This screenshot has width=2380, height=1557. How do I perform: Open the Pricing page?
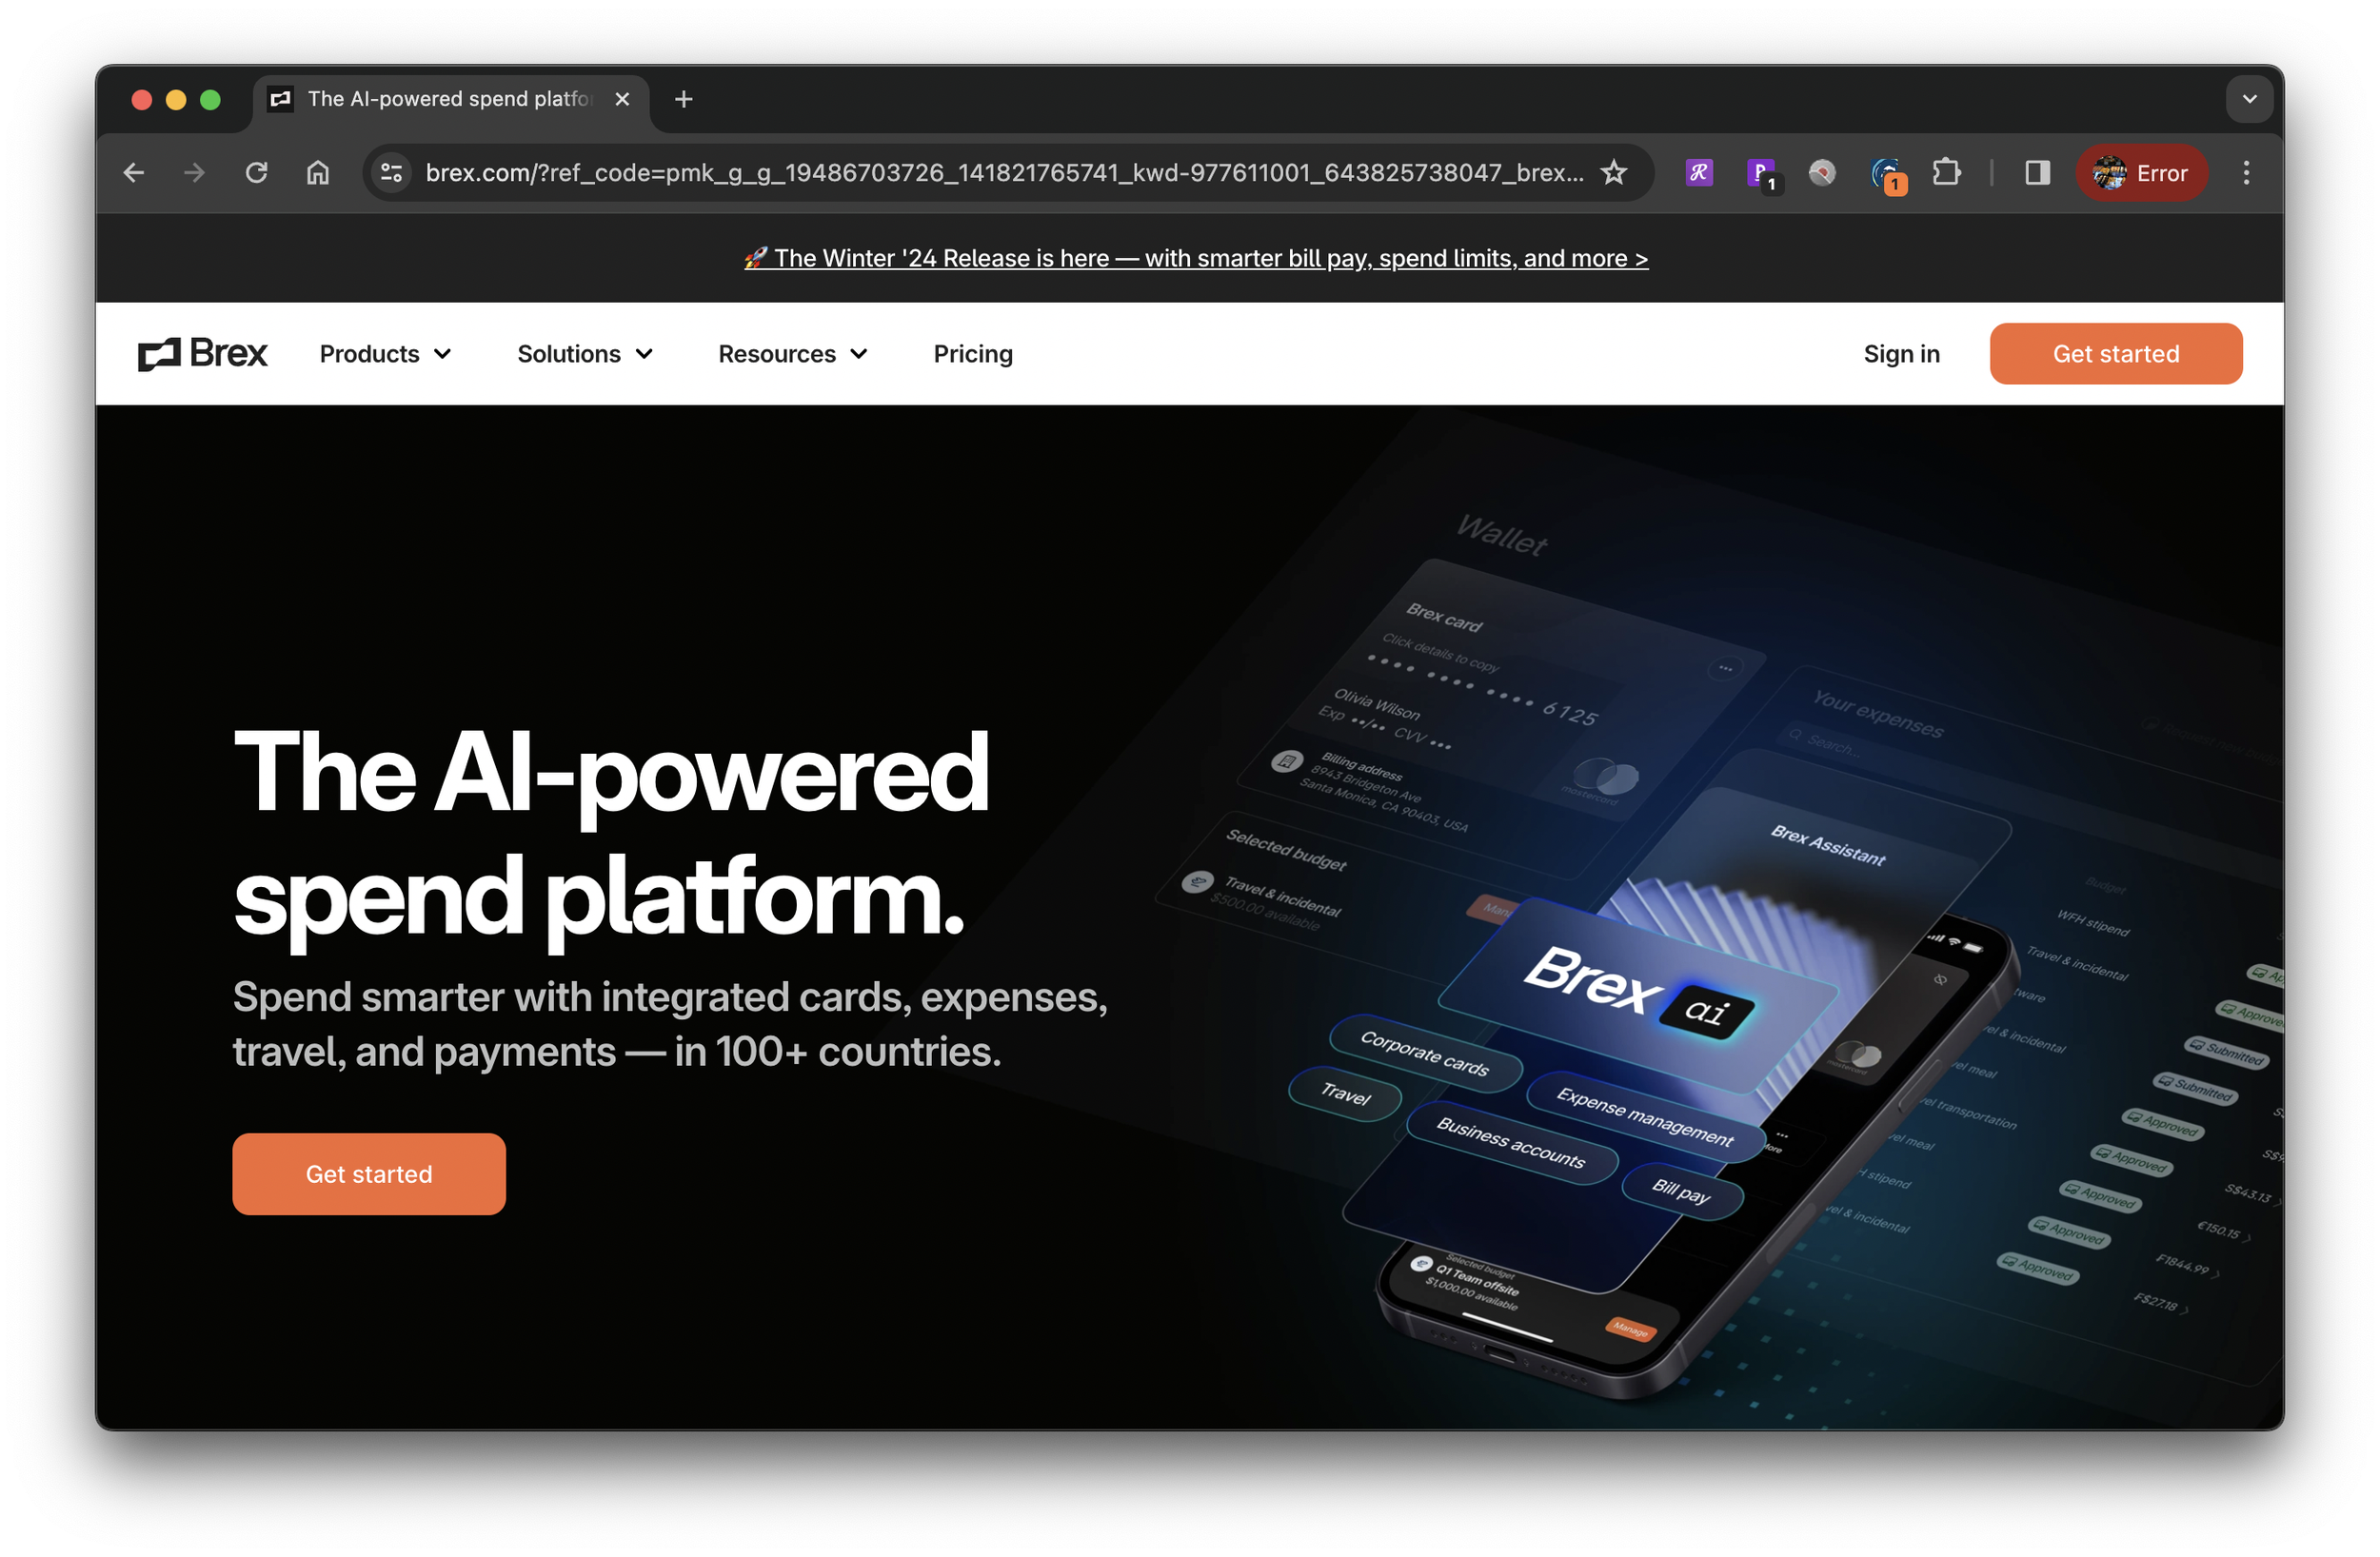(973, 354)
